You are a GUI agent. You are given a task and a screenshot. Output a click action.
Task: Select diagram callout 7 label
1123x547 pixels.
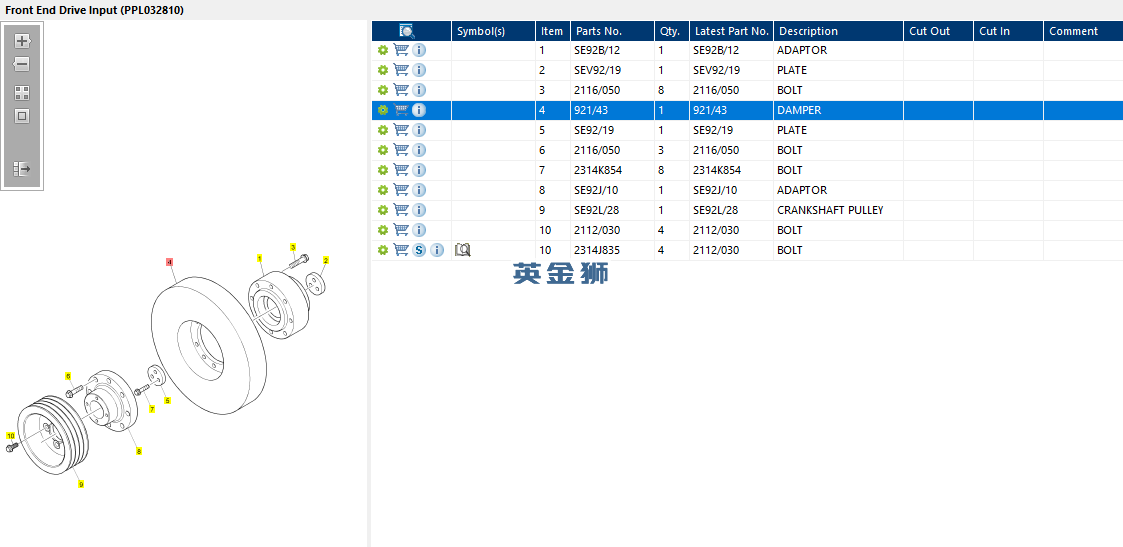[152, 410]
